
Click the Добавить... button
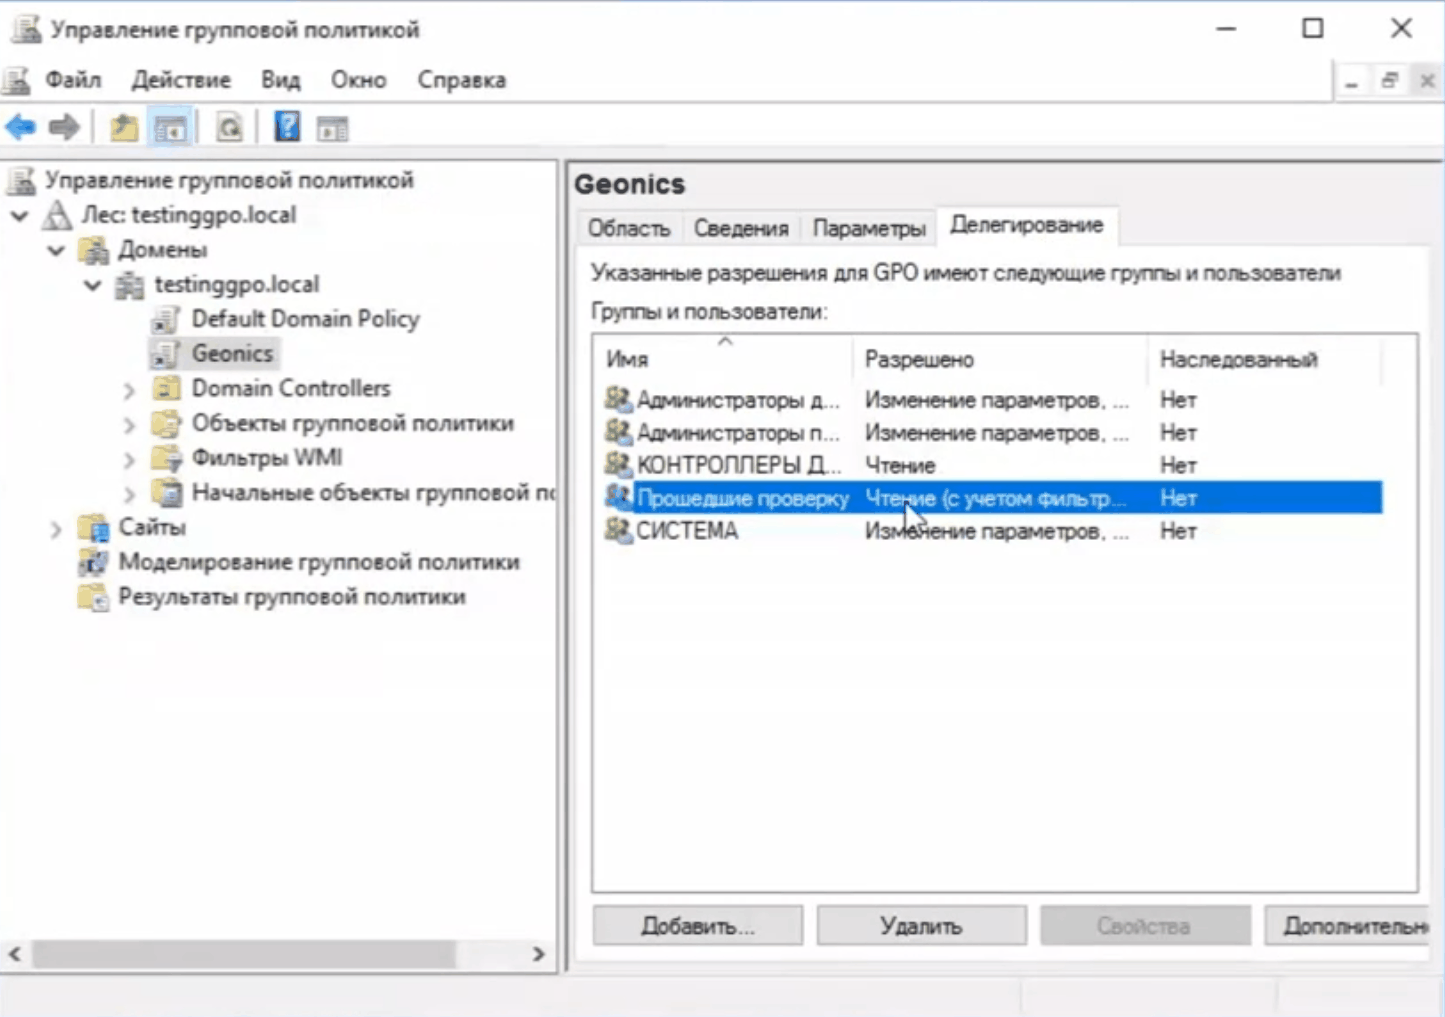click(697, 926)
